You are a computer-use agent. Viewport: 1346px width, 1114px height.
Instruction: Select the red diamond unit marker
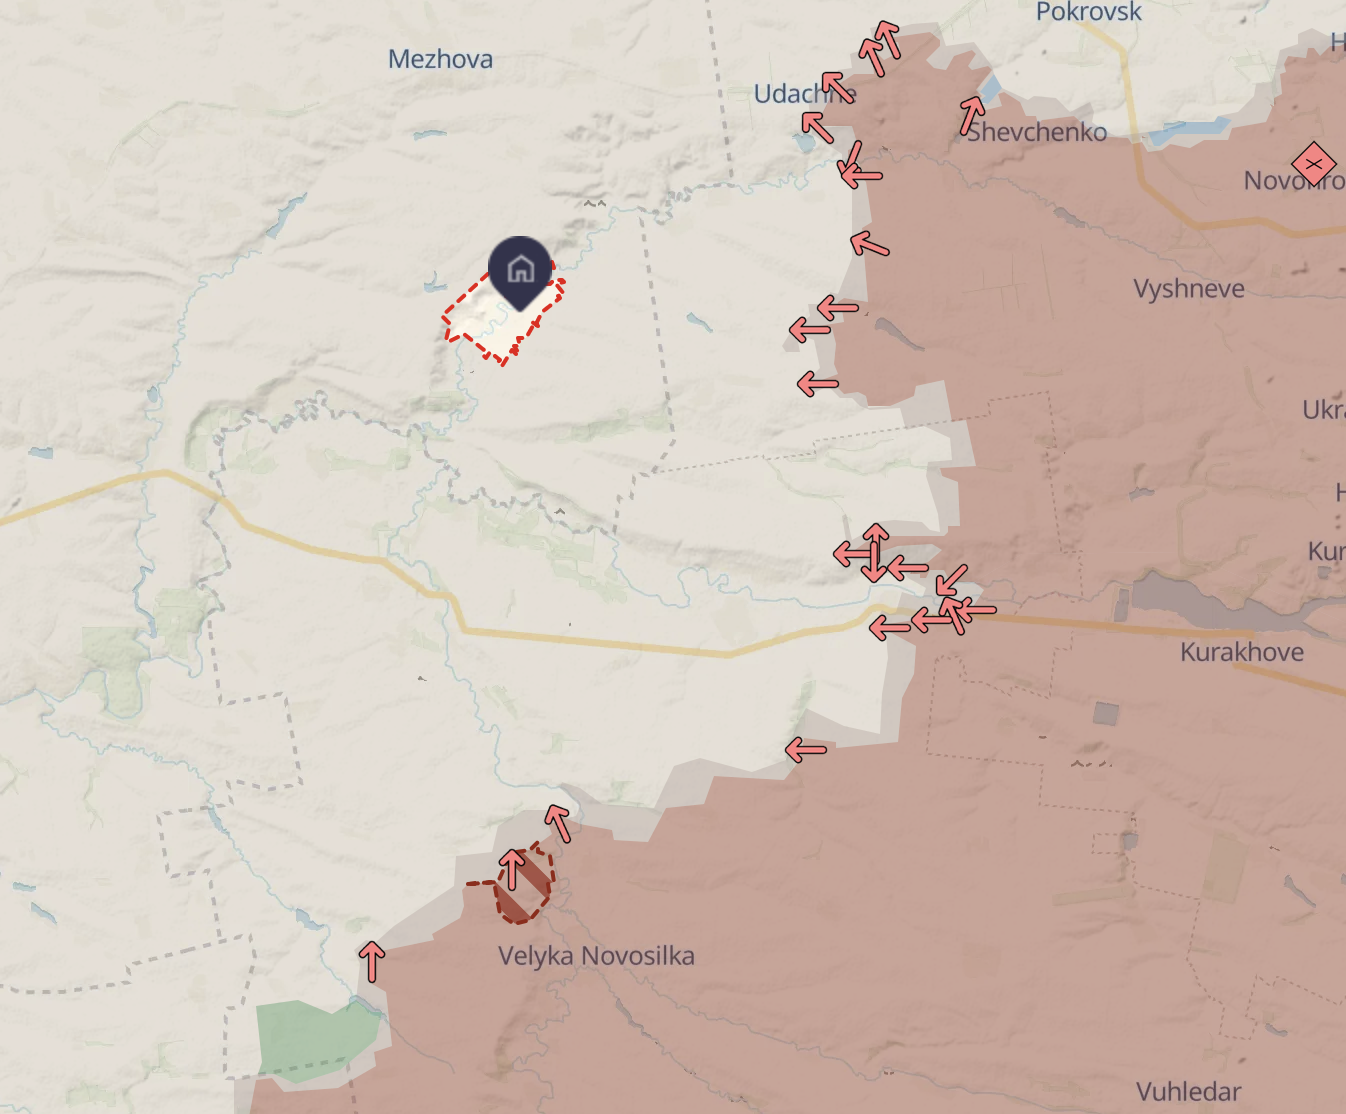(1313, 164)
